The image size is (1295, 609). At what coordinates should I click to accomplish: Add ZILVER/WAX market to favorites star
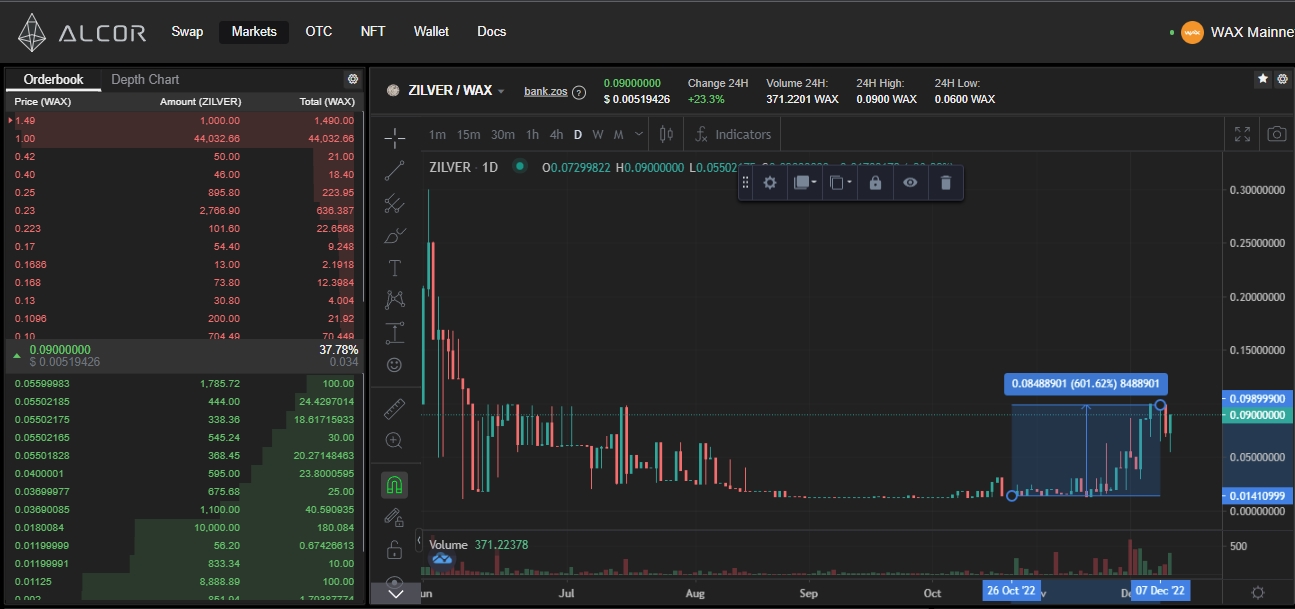[x=1263, y=78]
